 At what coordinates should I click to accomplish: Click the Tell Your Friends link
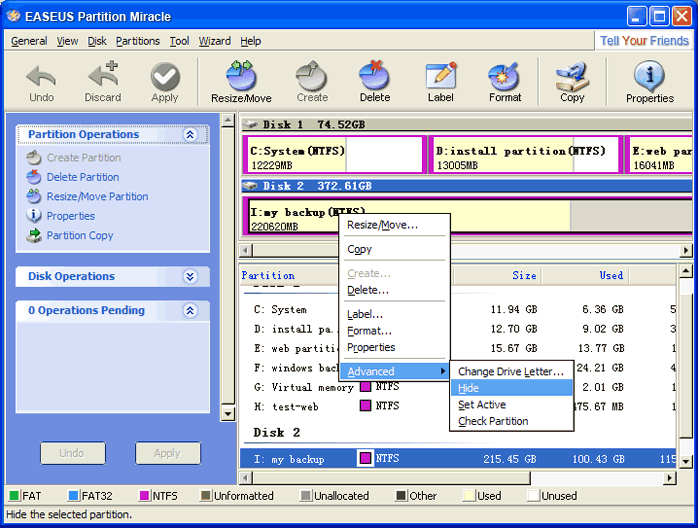644,41
